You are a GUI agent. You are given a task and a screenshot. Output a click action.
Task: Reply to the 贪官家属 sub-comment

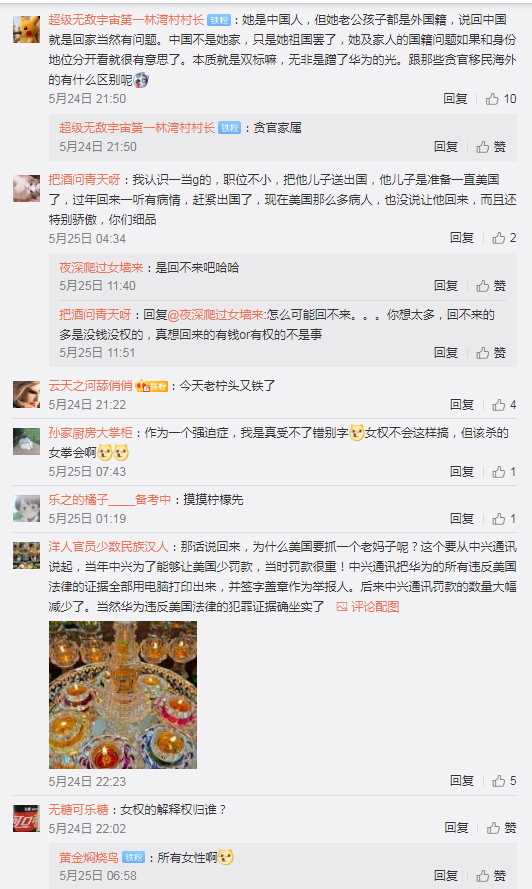[446, 147]
